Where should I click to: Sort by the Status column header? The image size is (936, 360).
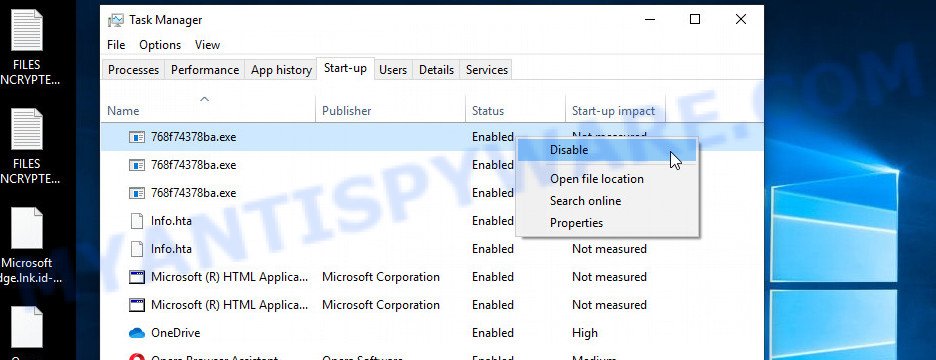(x=515, y=110)
